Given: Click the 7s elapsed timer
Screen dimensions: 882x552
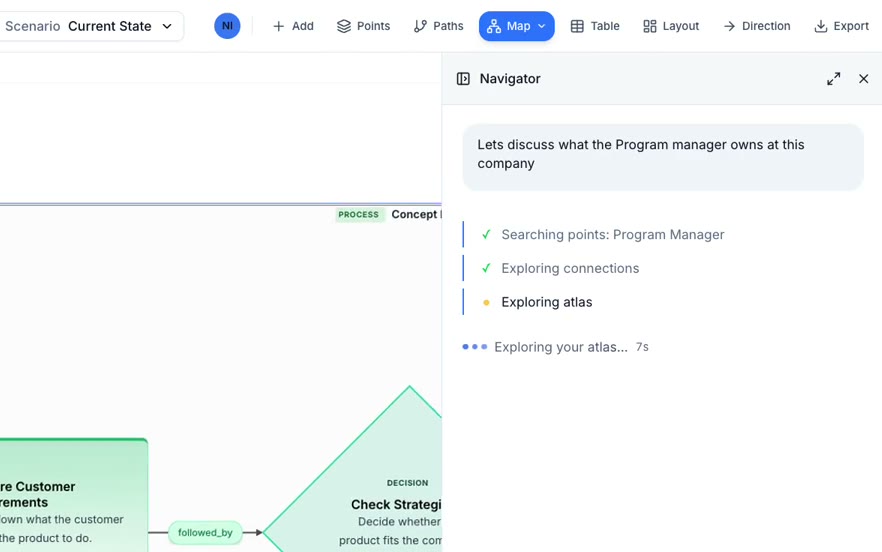Looking at the screenshot, I should [x=642, y=347].
